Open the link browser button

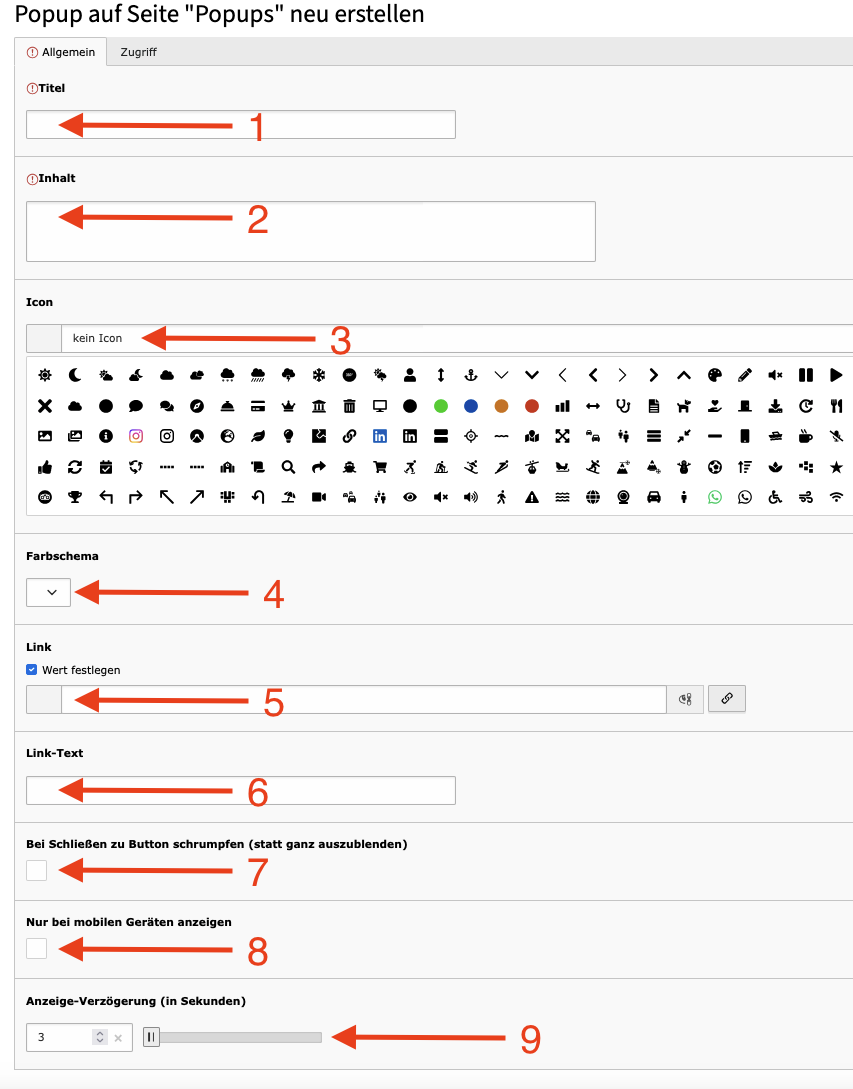coord(727,699)
